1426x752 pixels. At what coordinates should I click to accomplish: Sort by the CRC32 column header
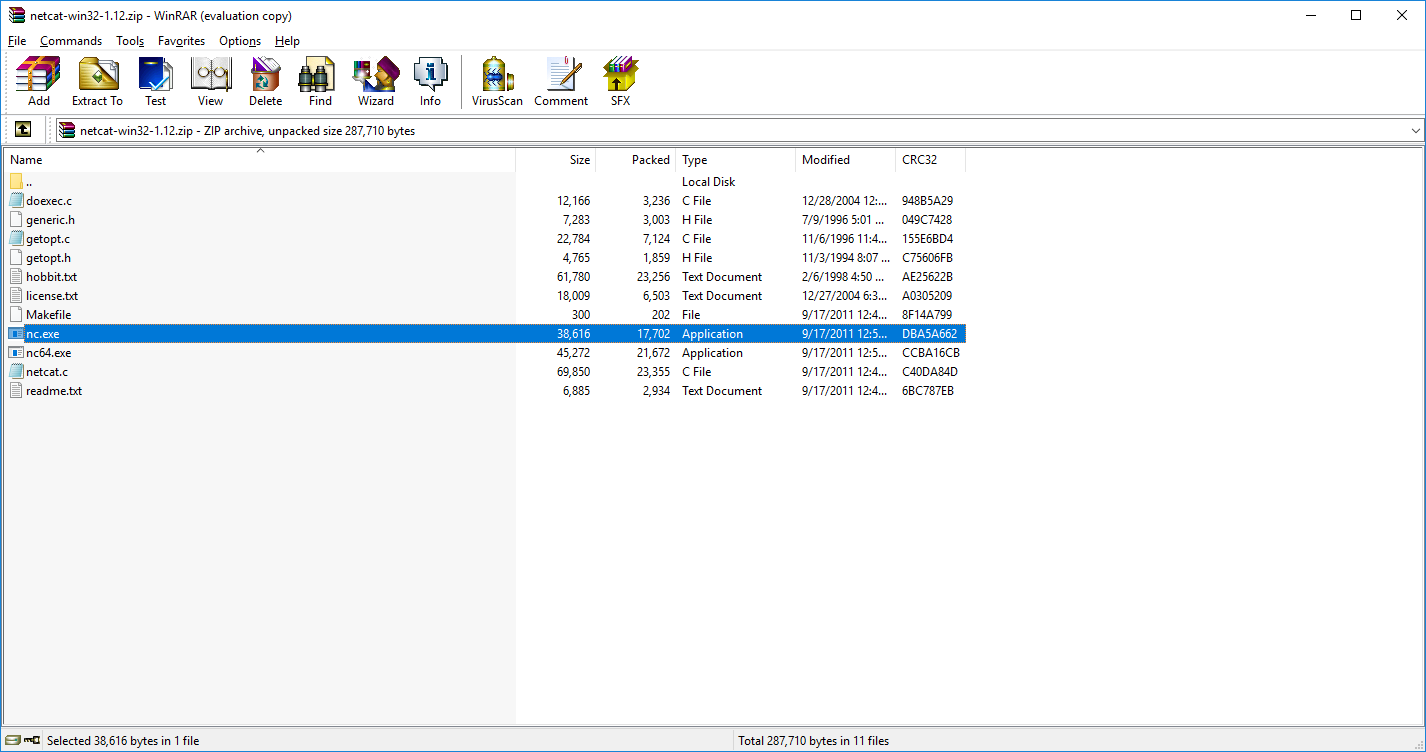click(931, 160)
